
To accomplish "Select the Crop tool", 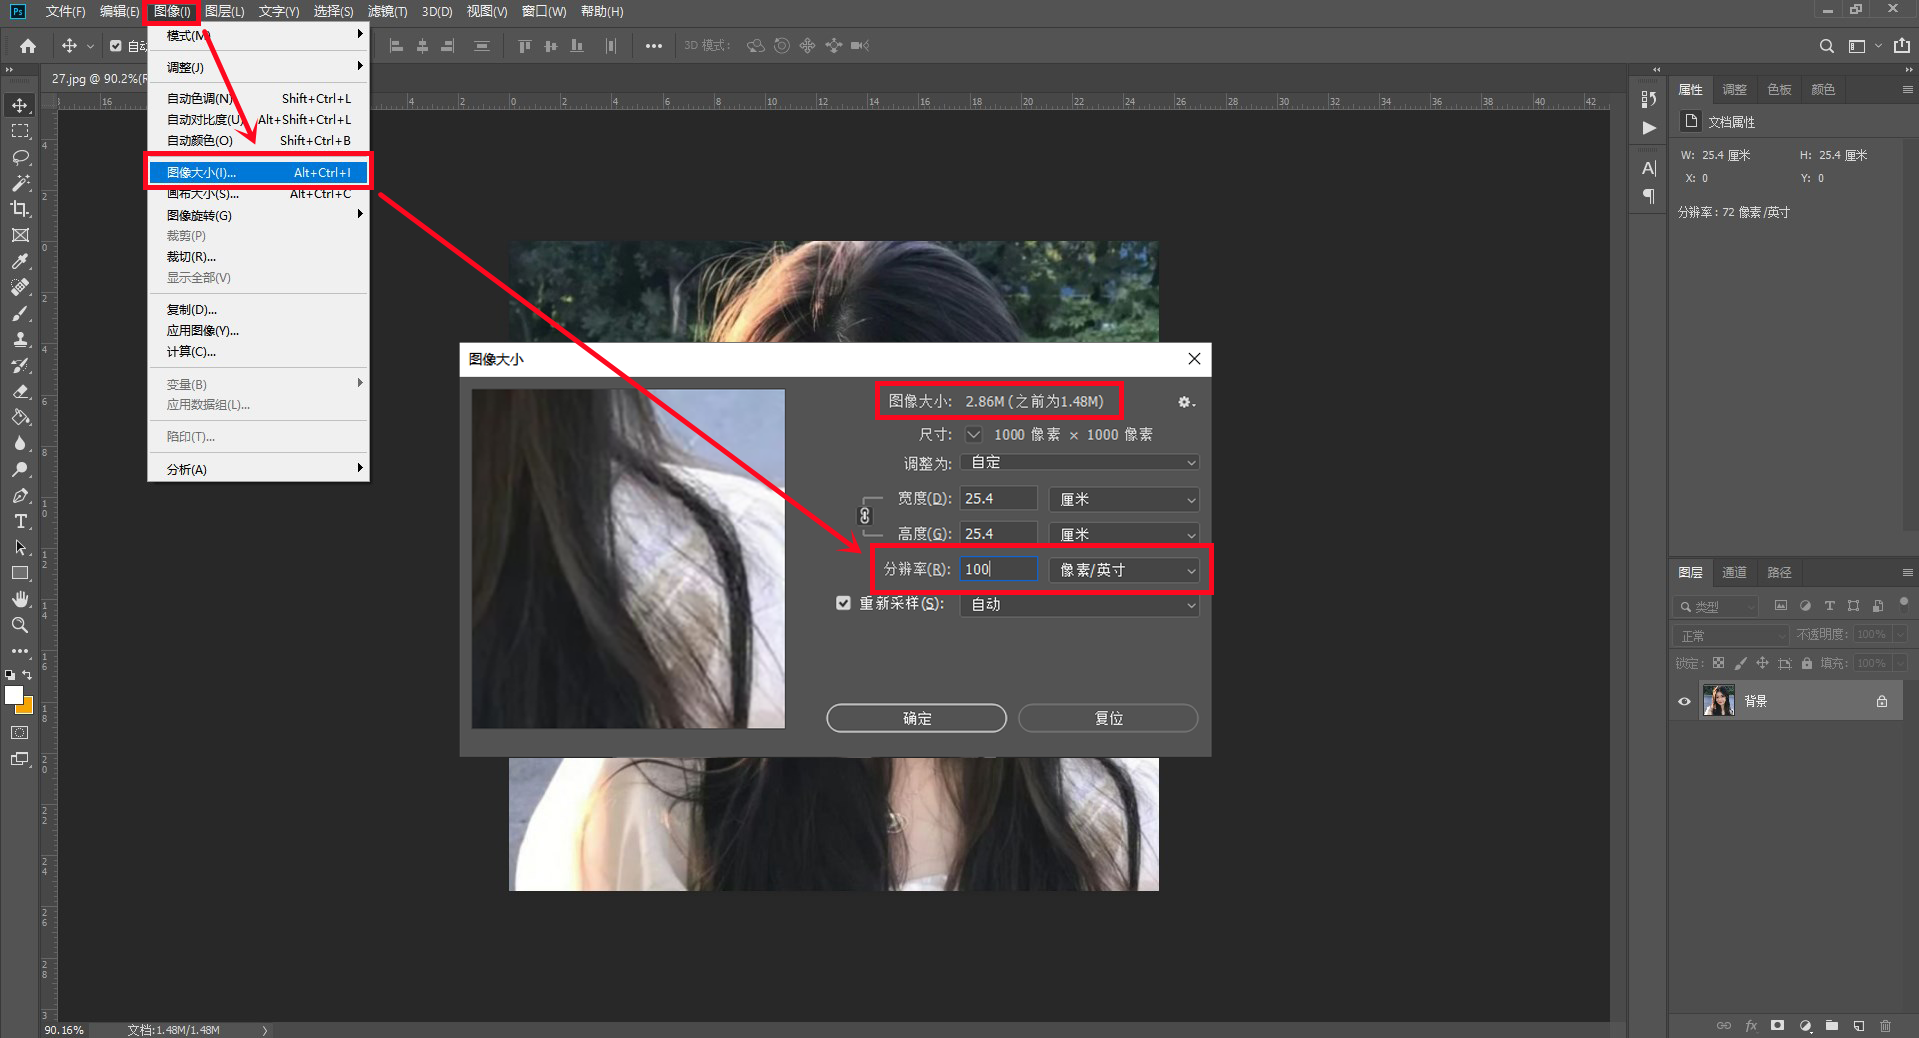I will coord(20,209).
